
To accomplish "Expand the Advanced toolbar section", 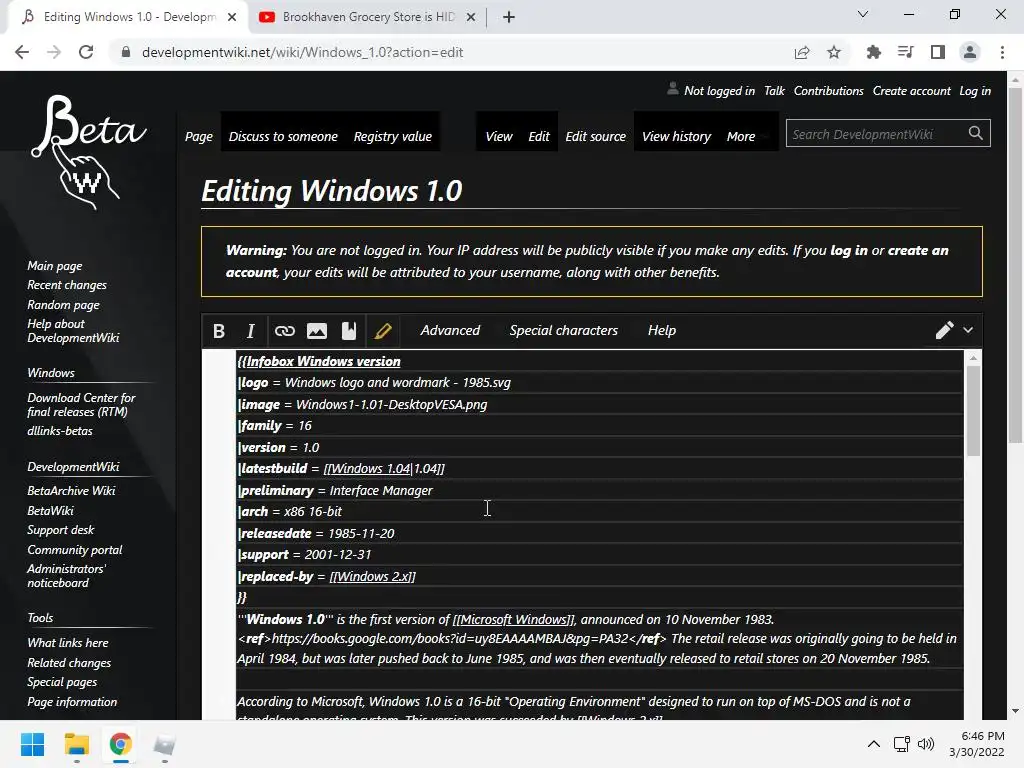I will [450, 330].
